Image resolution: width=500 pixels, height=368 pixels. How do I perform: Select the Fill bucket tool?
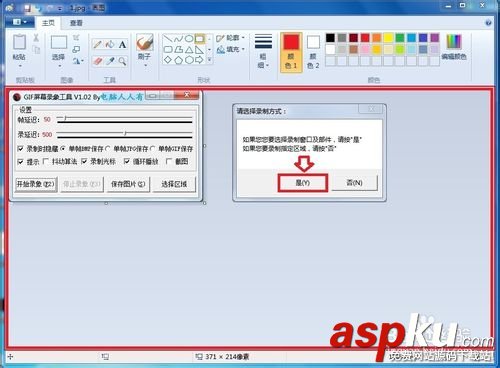[x=110, y=44]
